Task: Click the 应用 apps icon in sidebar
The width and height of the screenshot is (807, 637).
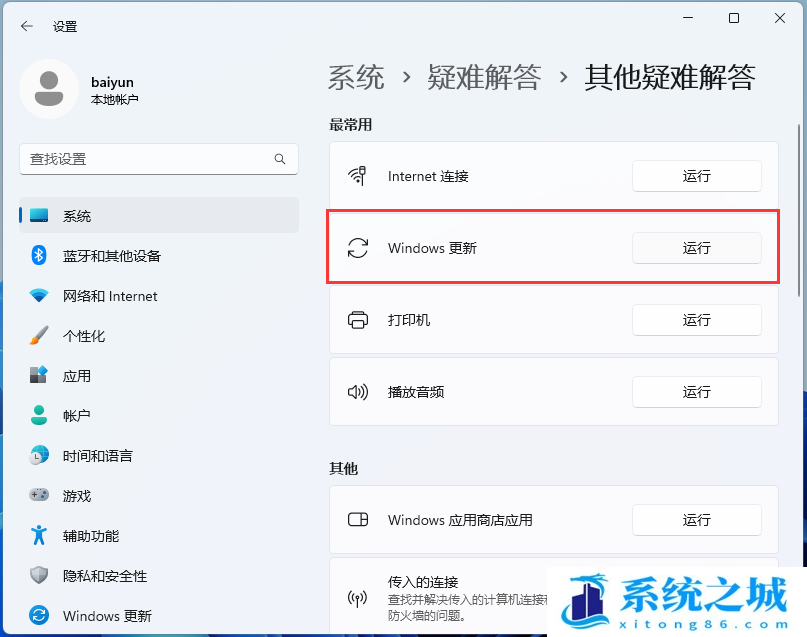Action: point(39,375)
